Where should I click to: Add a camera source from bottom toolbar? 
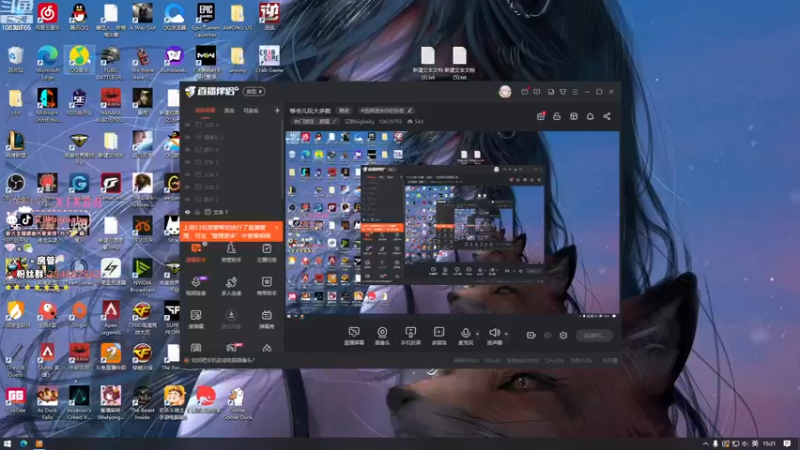coord(382,336)
